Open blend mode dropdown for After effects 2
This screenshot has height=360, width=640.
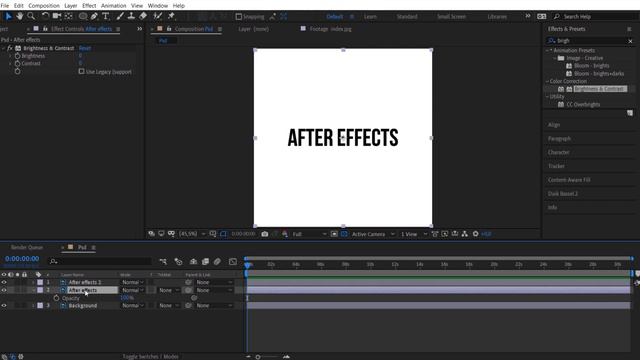pos(133,282)
